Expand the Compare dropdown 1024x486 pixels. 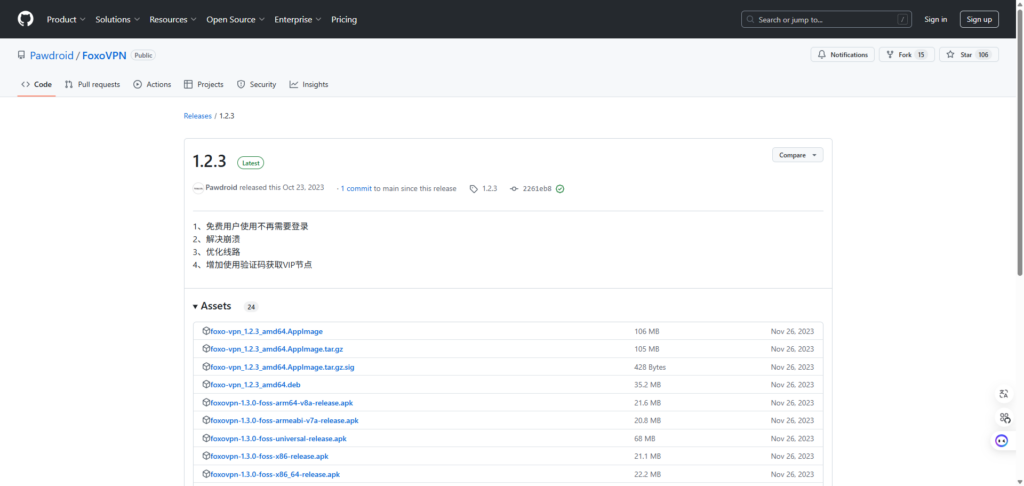[x=797, y=155]
